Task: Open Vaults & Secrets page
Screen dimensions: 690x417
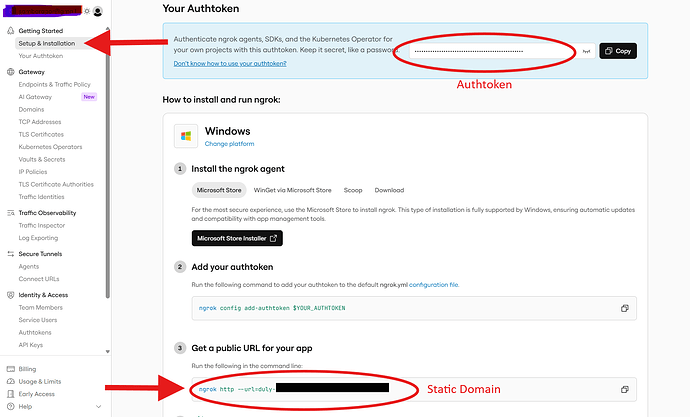Action: tap(42, 159)
